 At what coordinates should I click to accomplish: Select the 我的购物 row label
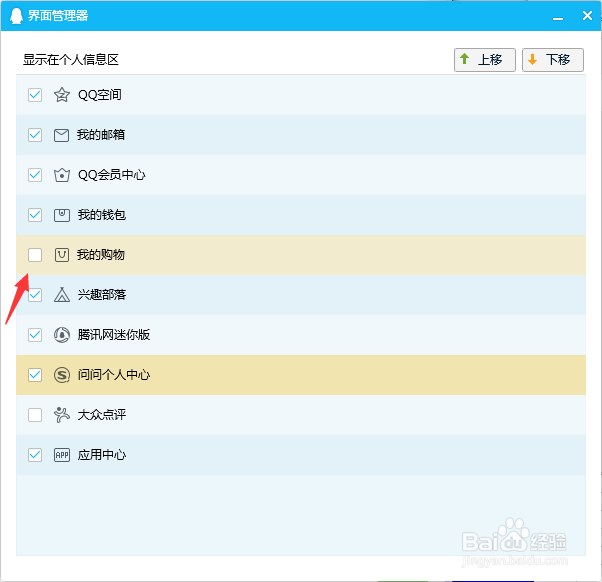(x=101, y=255)
